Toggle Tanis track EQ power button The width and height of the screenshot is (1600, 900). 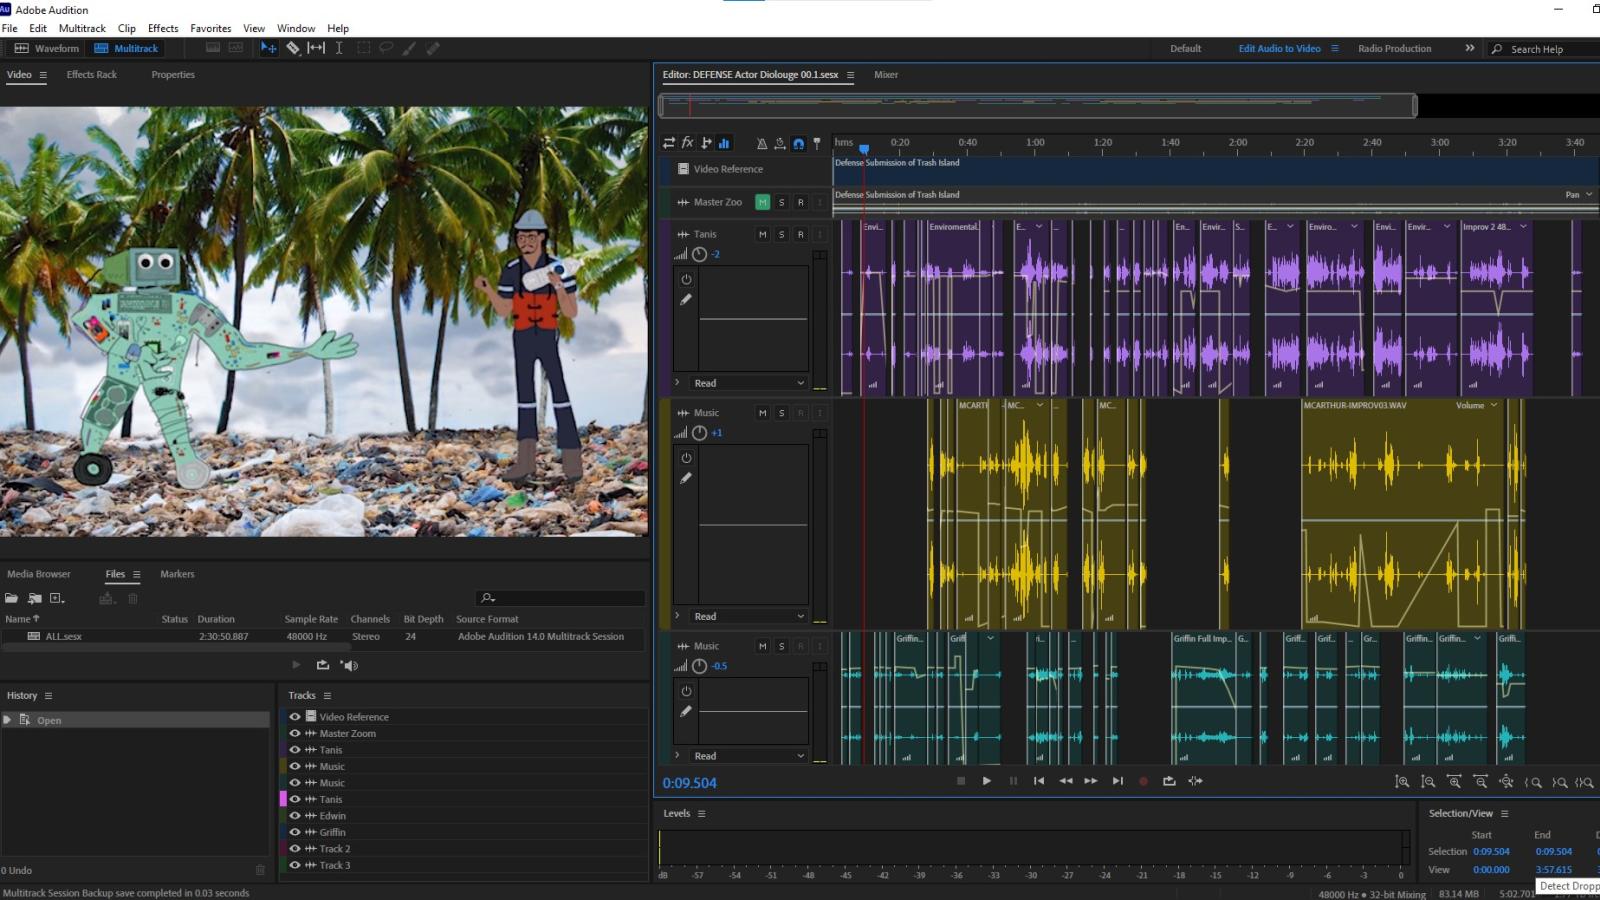[x=686, y=279]
